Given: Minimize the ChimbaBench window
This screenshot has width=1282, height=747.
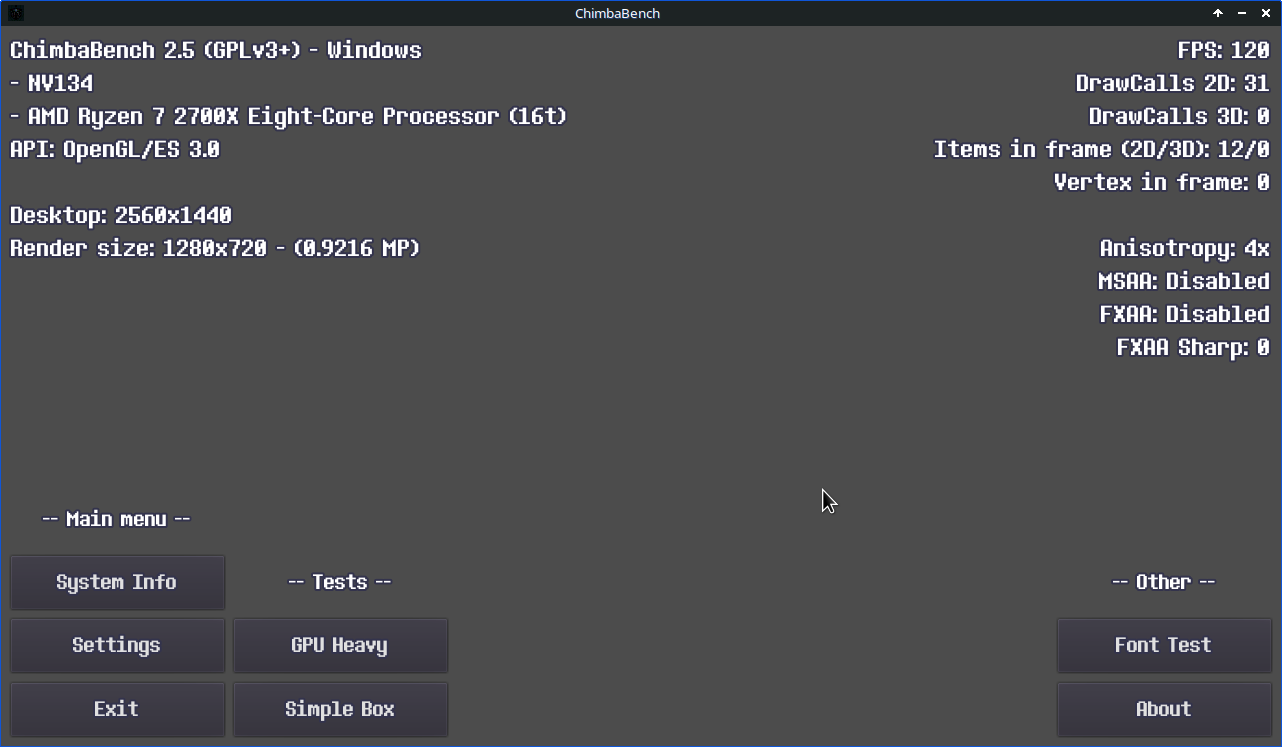Looking at the screenshot, I should click(1242, 13).
